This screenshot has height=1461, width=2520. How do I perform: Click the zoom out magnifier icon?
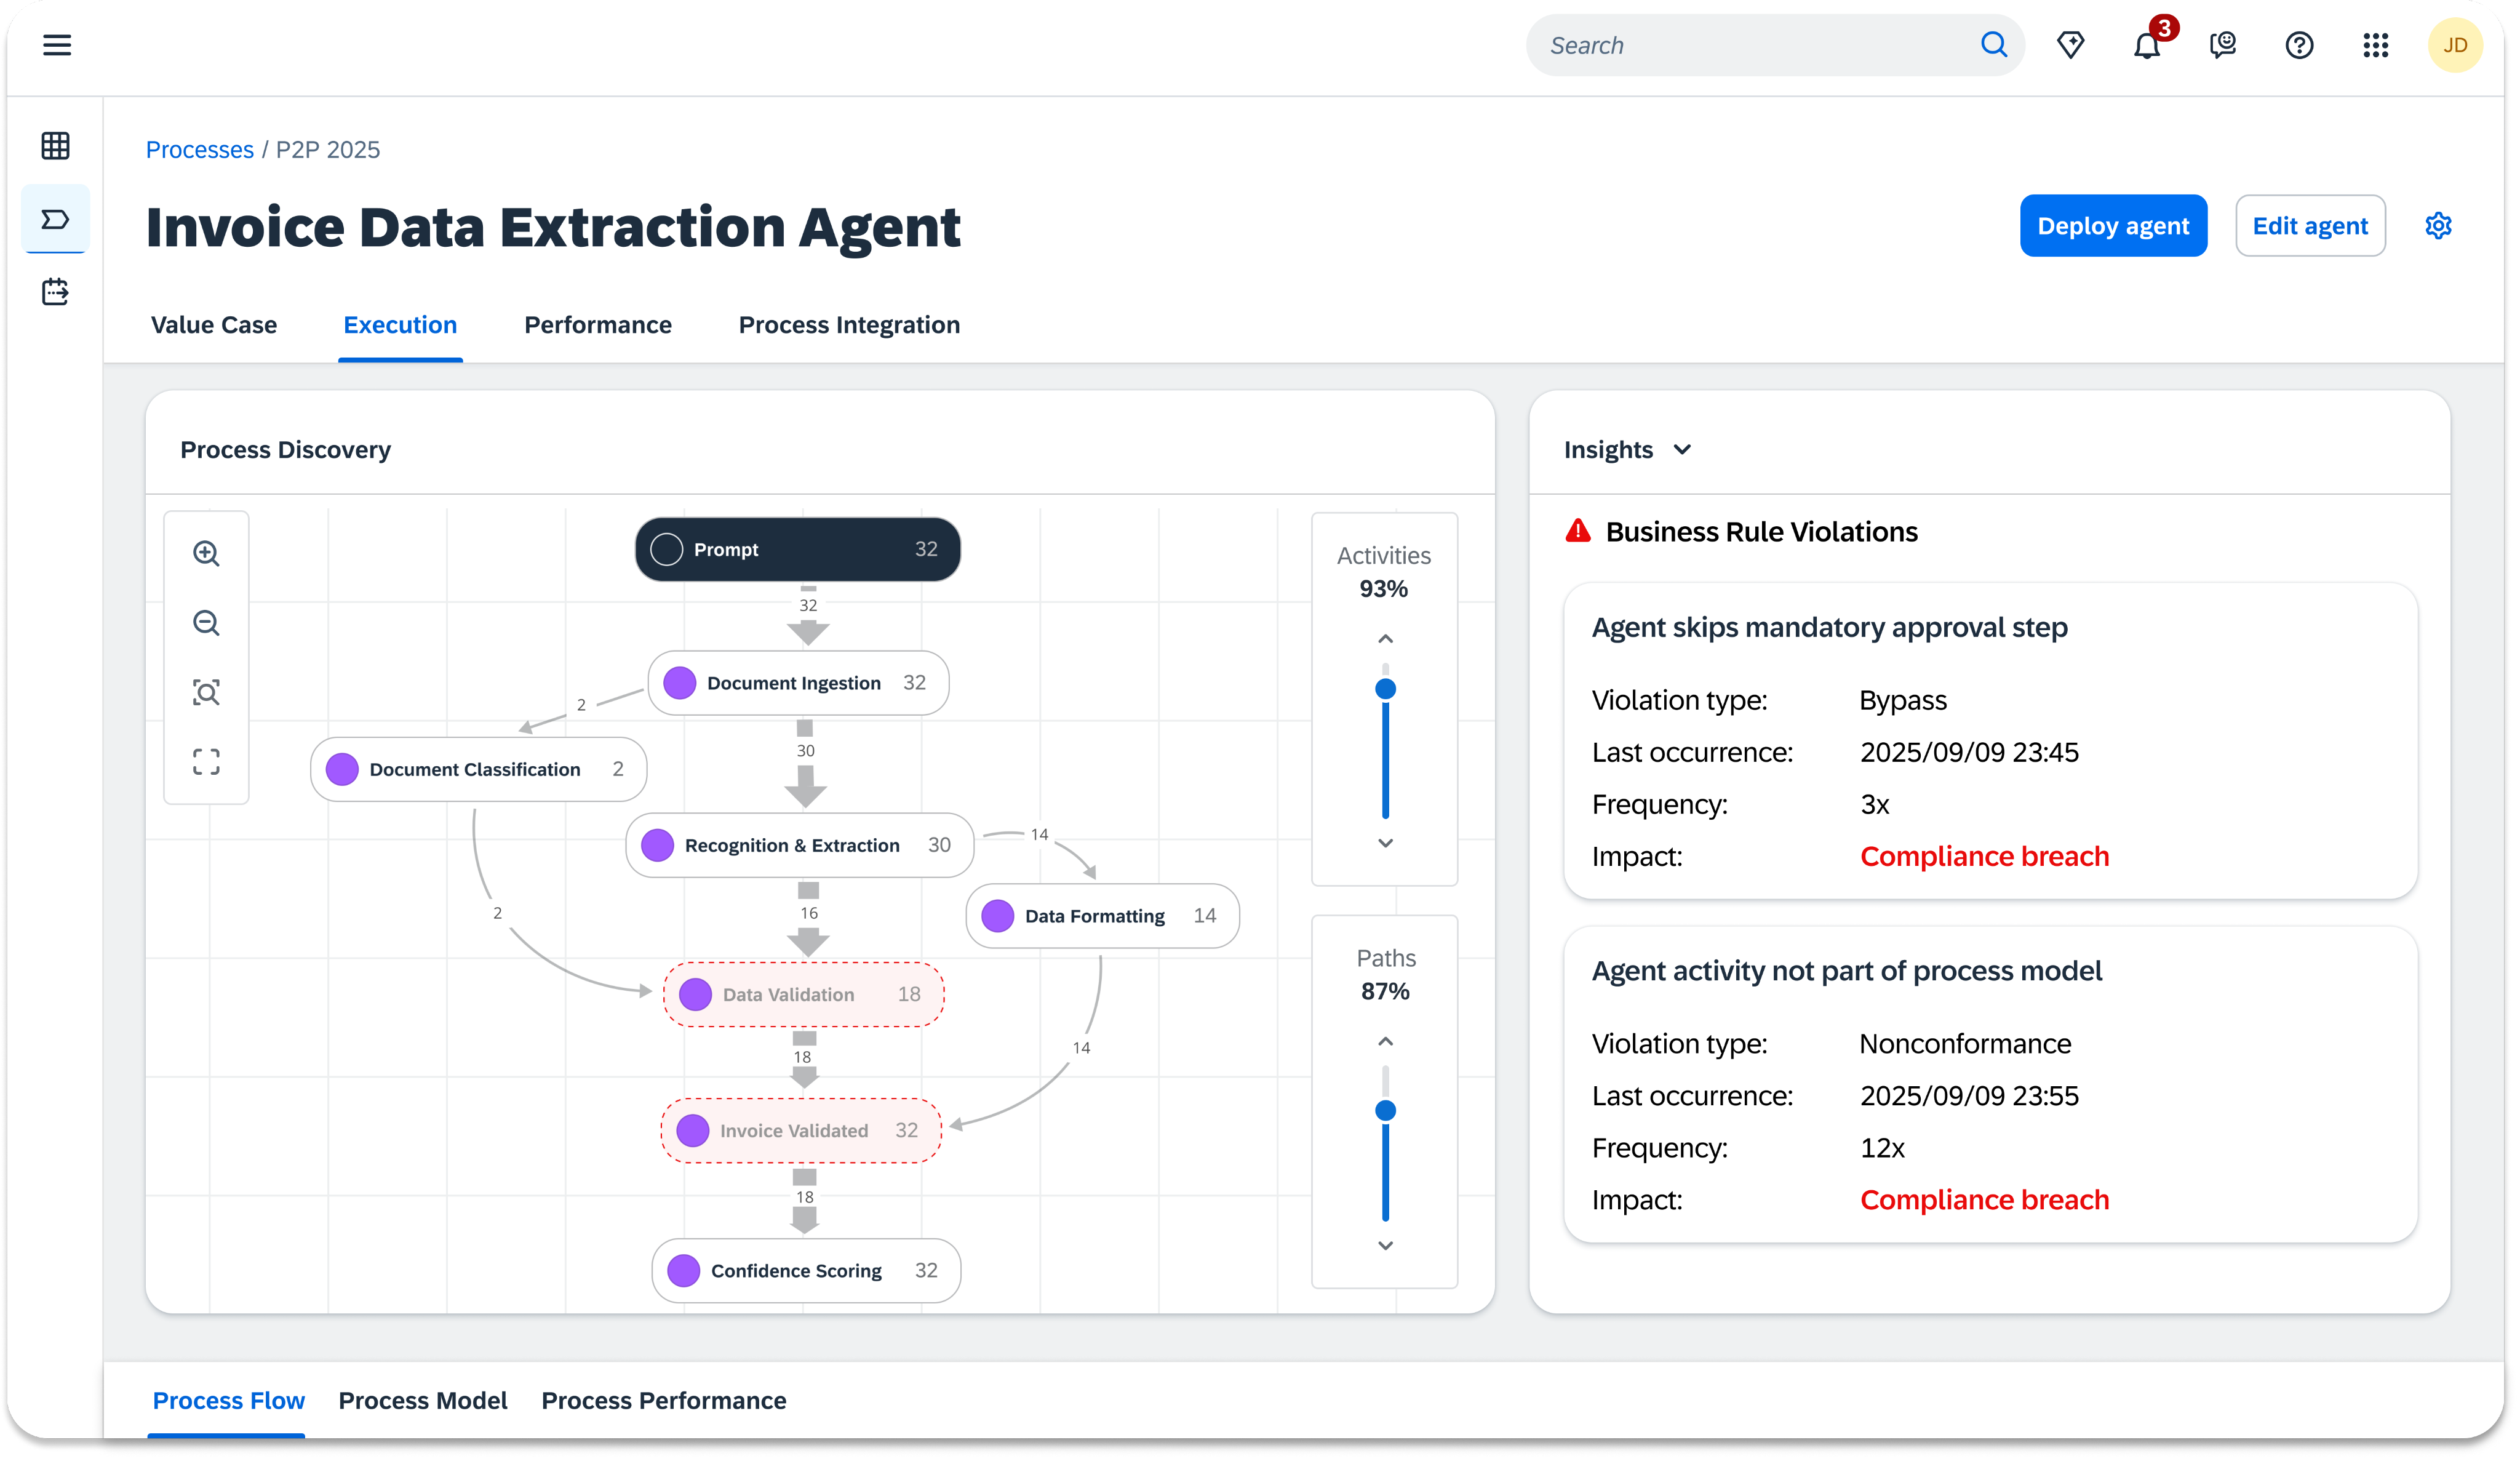206,623
